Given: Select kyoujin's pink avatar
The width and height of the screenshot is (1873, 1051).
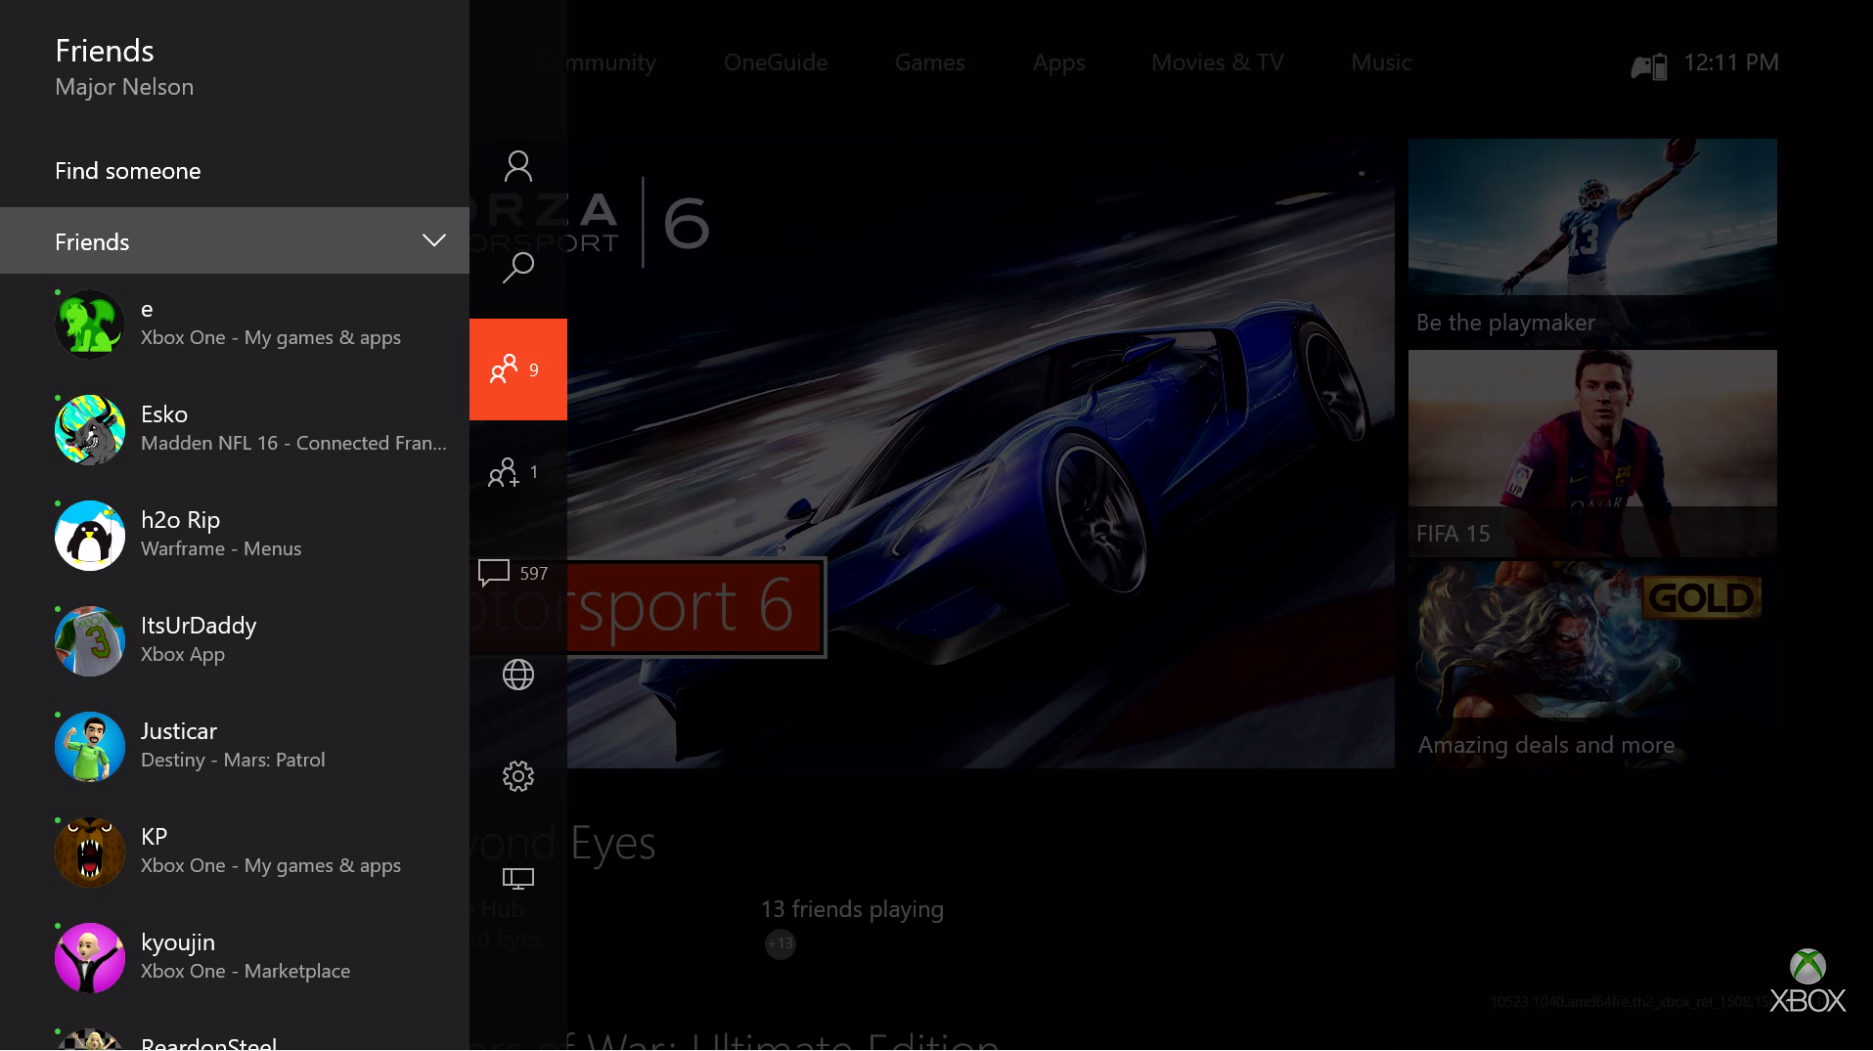Looking at the screenshot, I should point(90,957).
